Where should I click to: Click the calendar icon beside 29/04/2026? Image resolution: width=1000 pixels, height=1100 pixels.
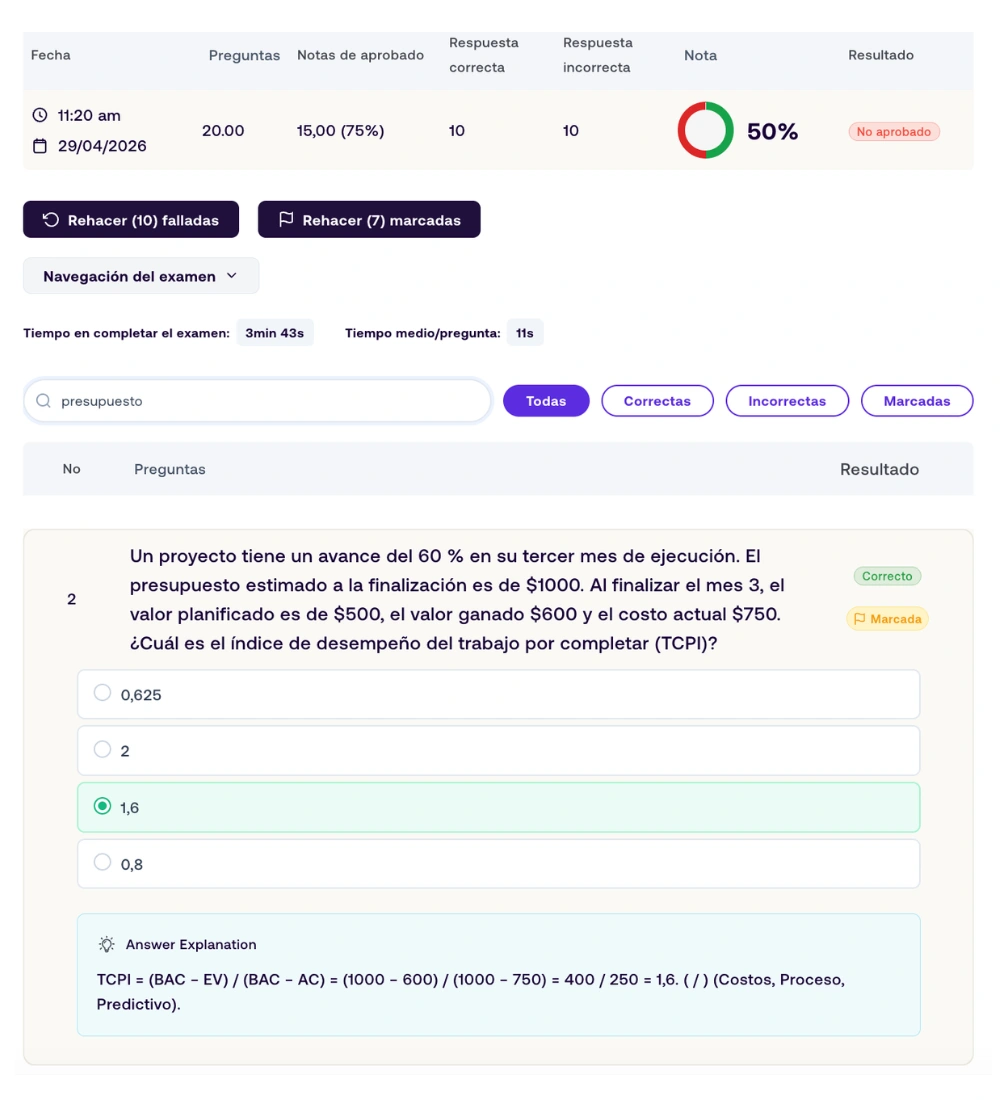[40, 146]
